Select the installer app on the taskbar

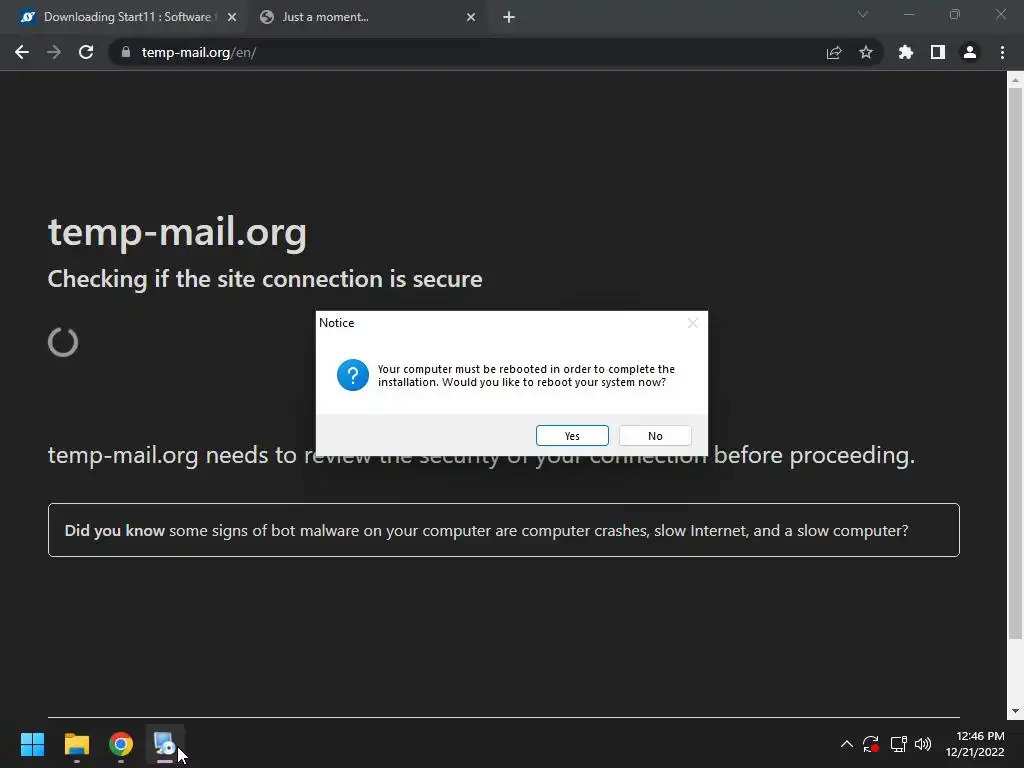(165, 744)
